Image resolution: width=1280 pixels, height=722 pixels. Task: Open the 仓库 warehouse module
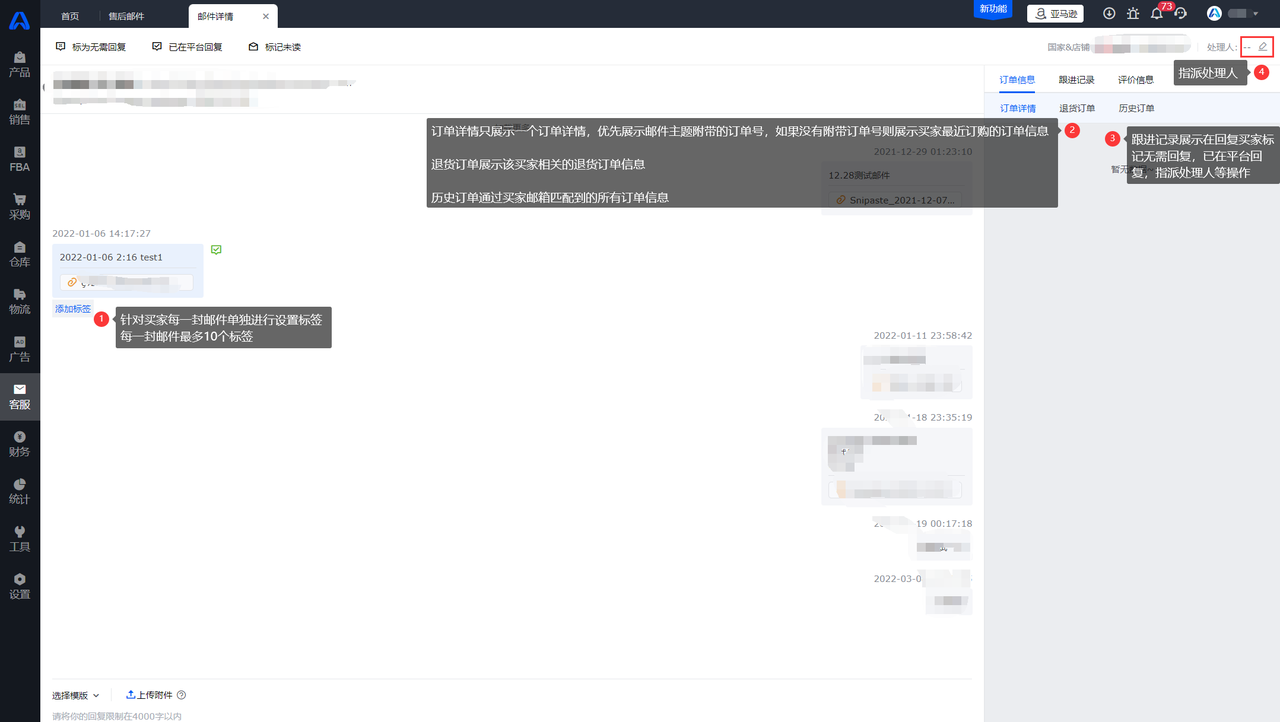pyautogui.click(x=19, y=254)
